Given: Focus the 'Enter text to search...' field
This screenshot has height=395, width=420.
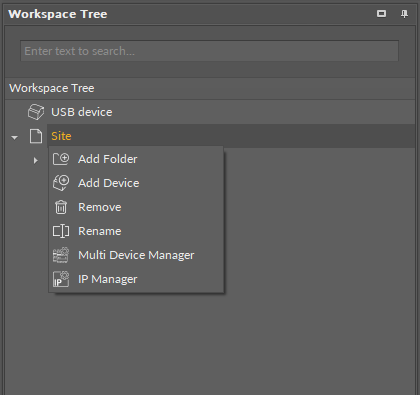Looking at the screenshot, I should 209,51.
